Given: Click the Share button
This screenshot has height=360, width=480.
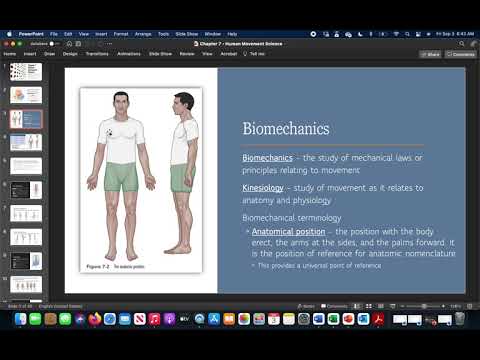Looking at the screenshot, I should (x=430, y=54).
